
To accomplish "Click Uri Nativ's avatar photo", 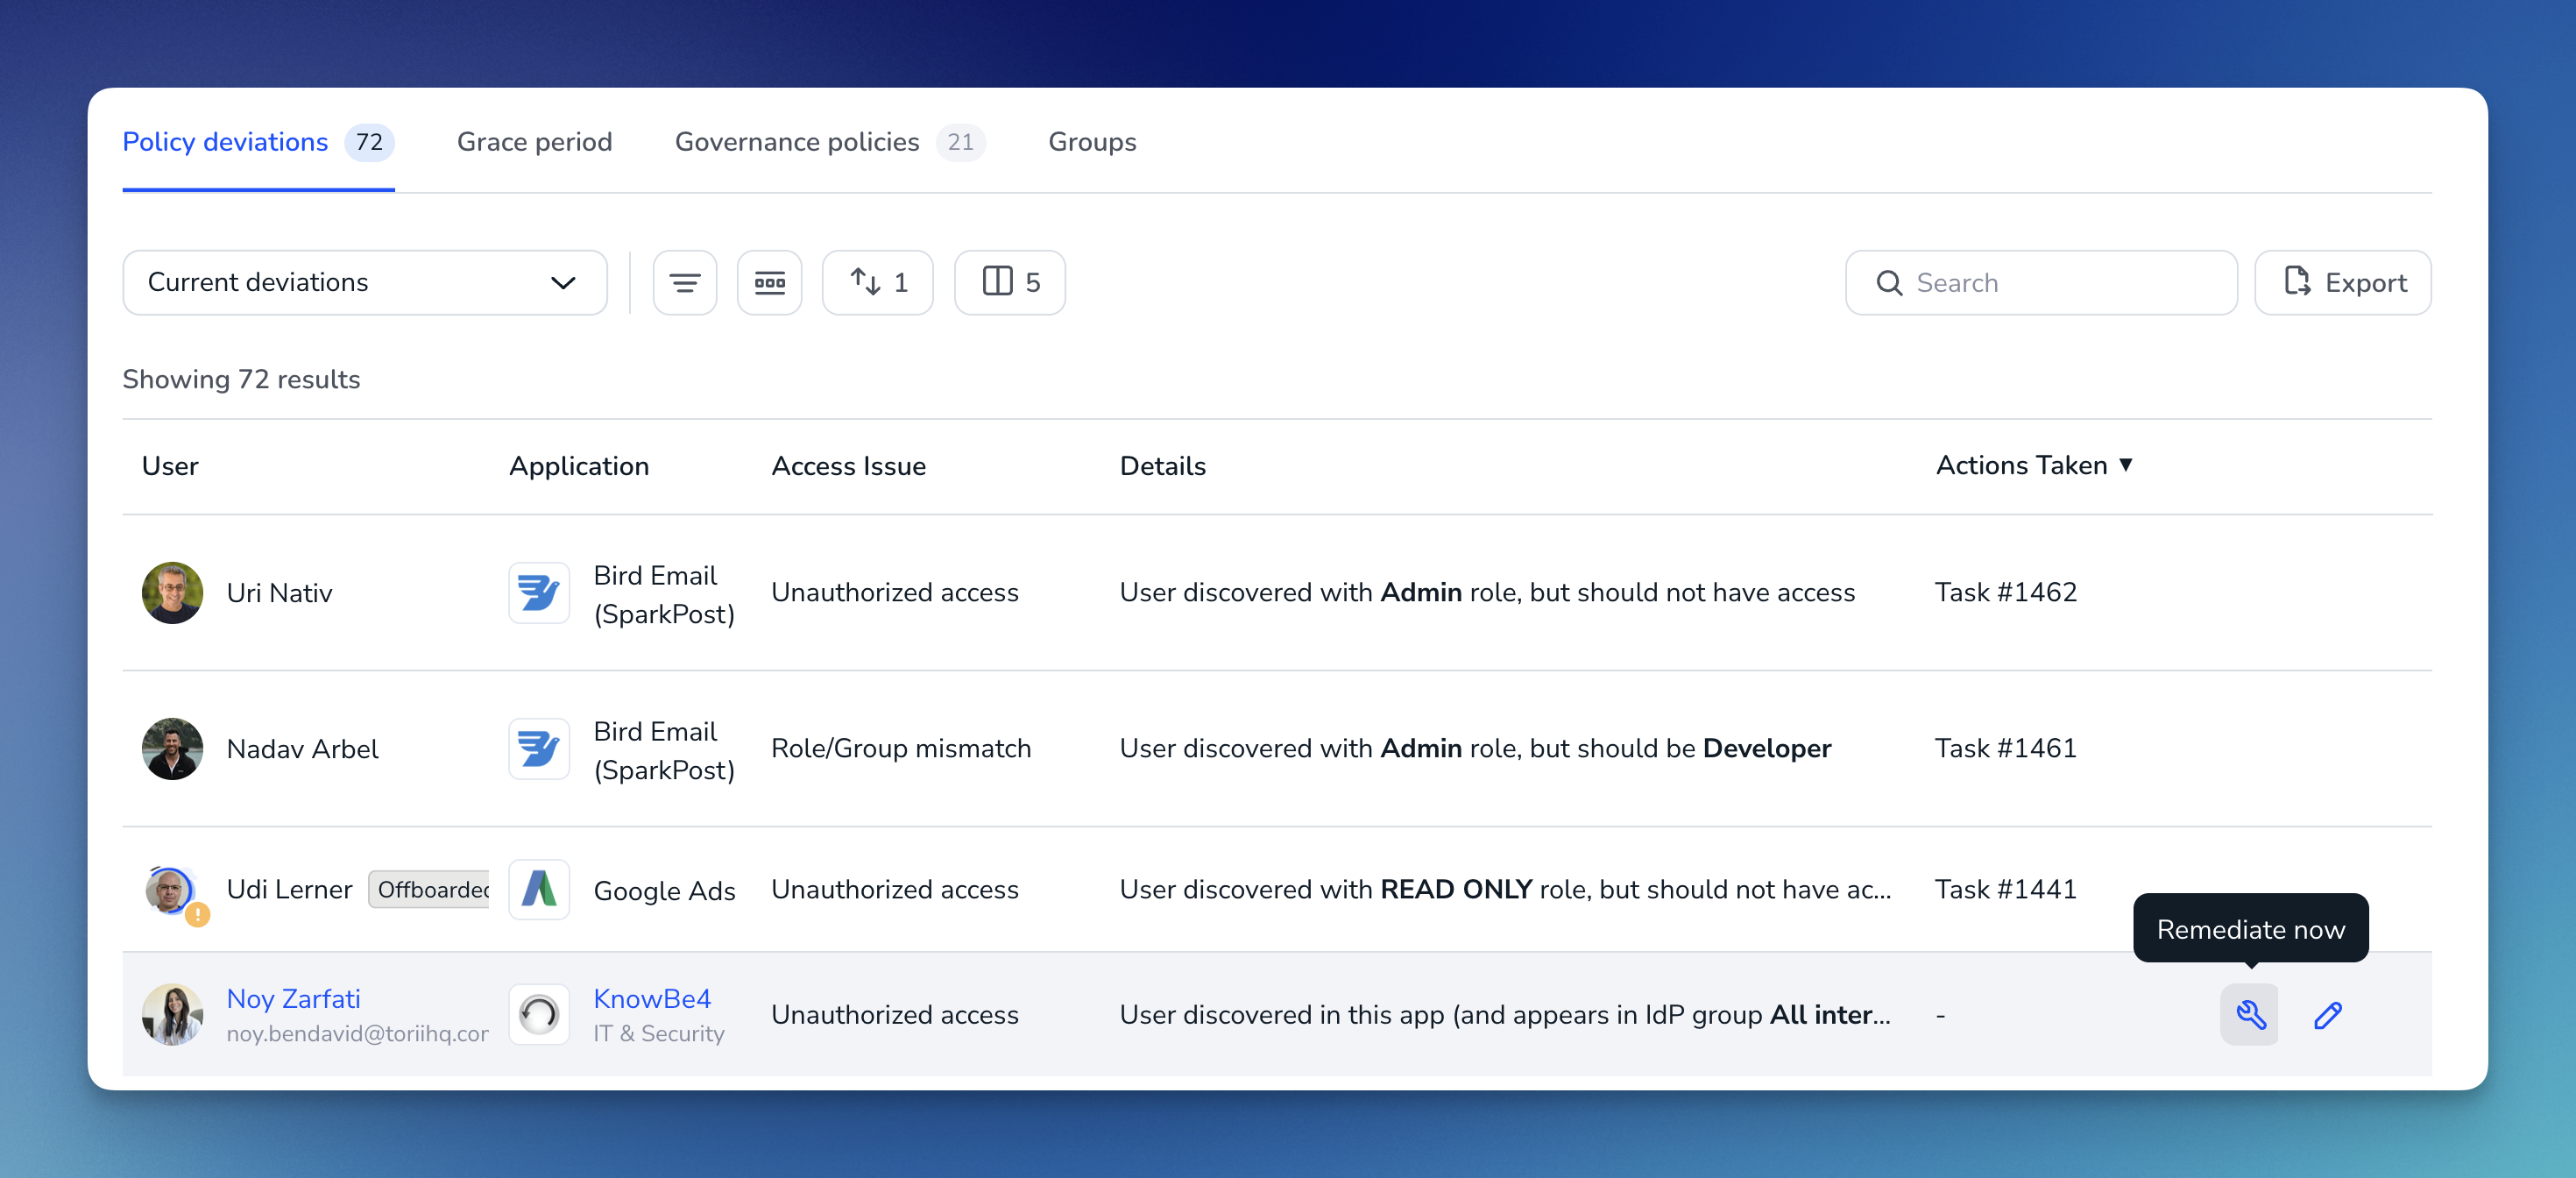I will point(172,593).
